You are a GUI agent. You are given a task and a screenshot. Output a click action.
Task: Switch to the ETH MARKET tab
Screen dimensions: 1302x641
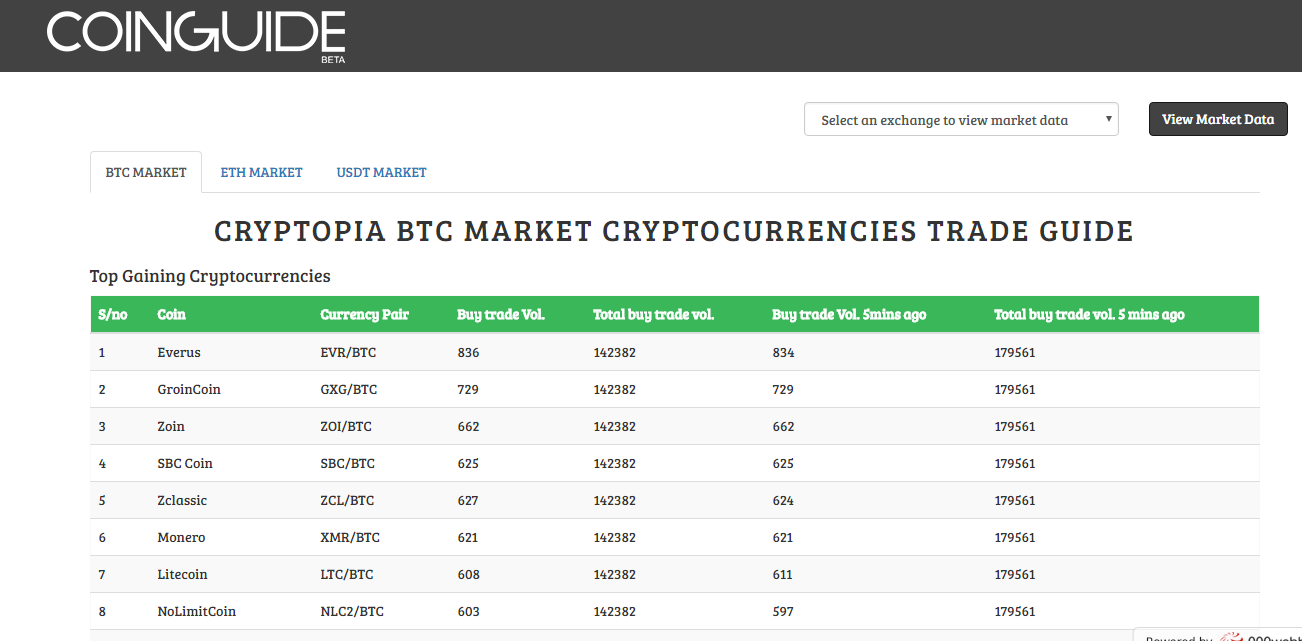coord(261,172)
